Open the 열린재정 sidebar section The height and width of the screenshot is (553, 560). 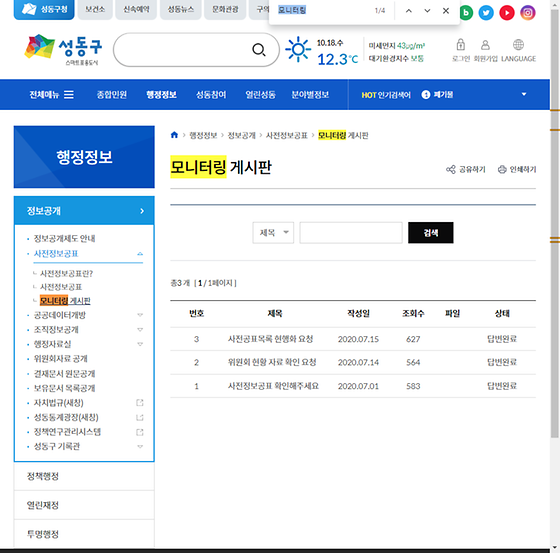(x=84, y=505)
